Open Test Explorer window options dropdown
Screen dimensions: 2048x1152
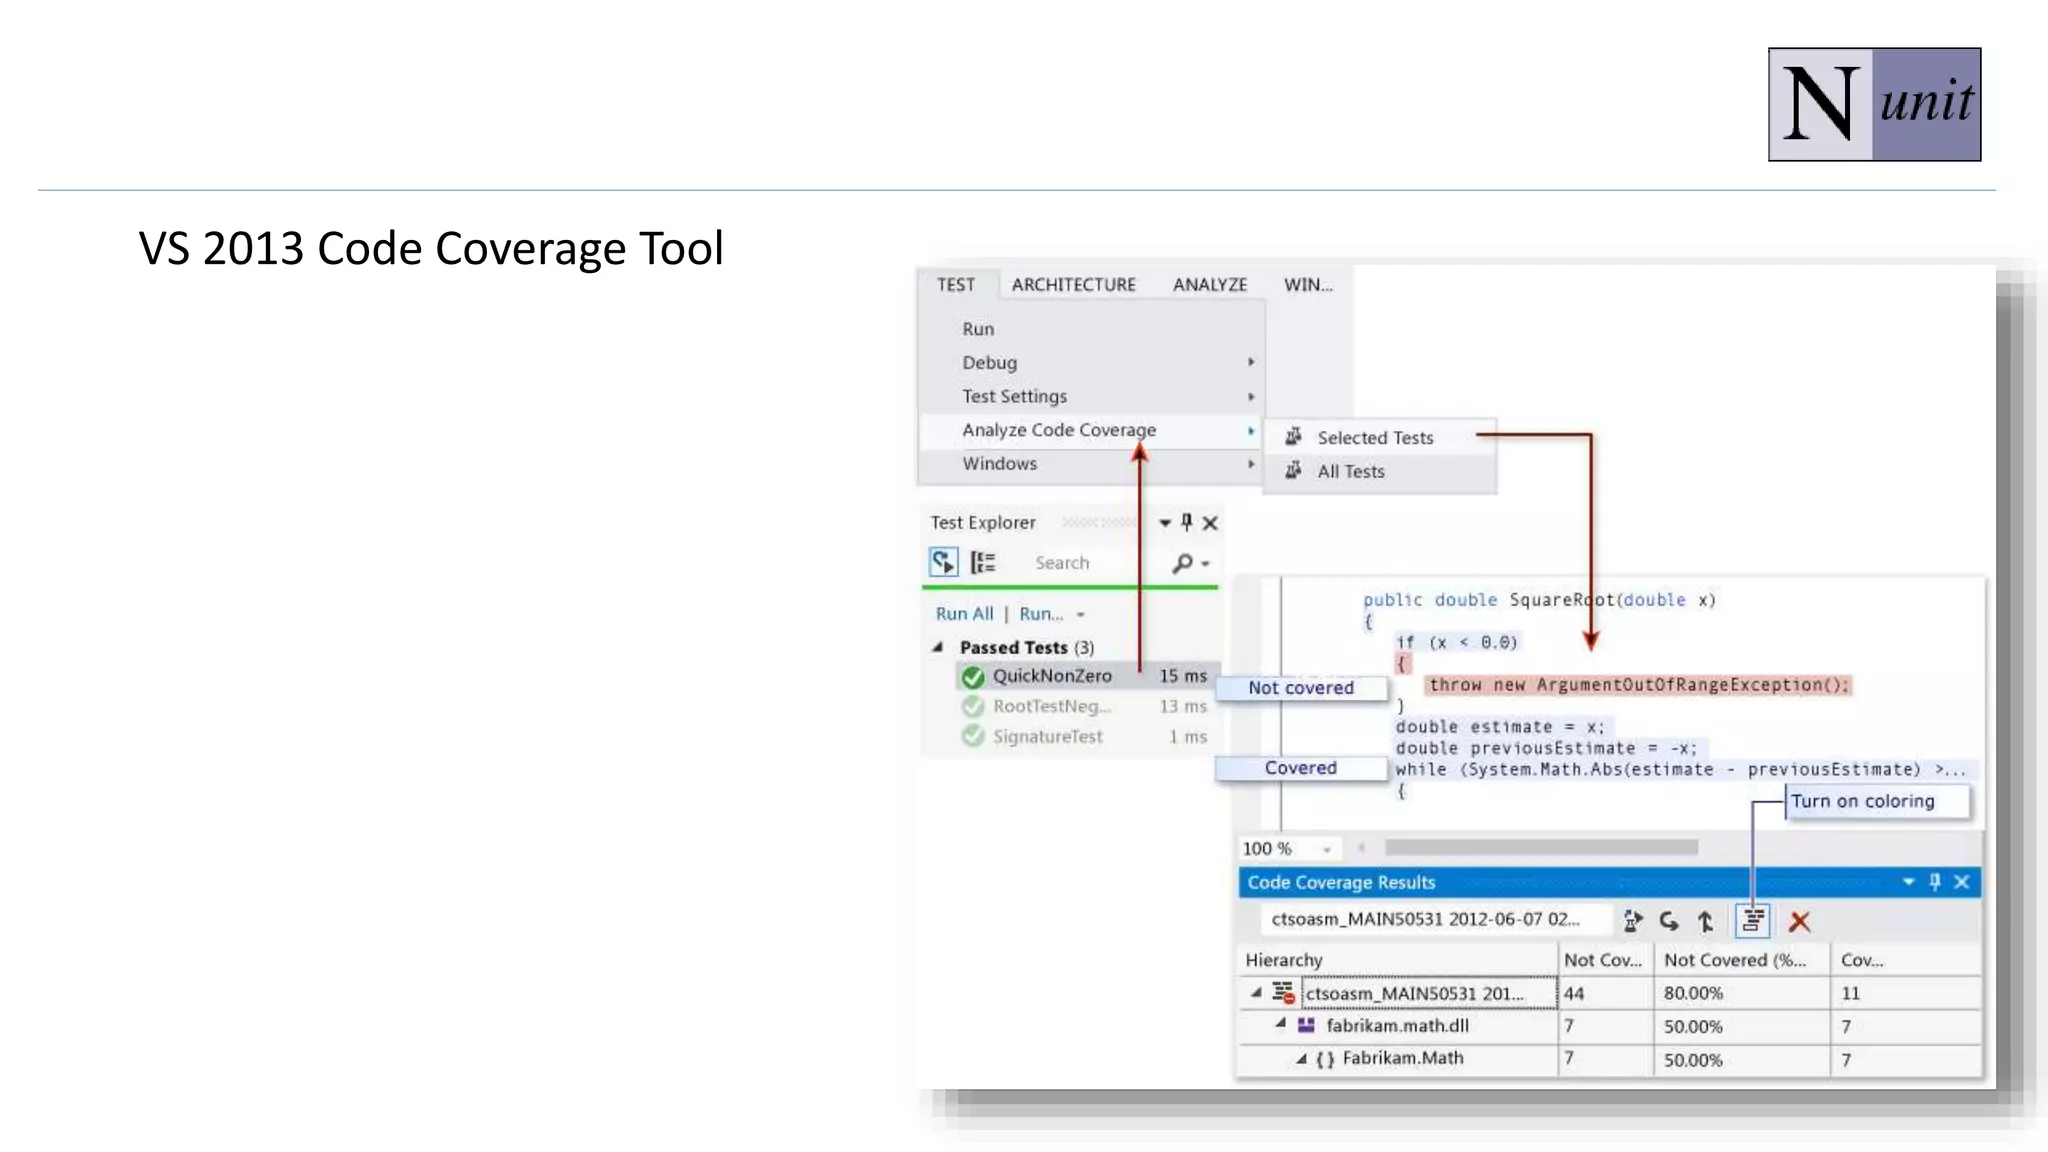click(x=1164, y=523)
